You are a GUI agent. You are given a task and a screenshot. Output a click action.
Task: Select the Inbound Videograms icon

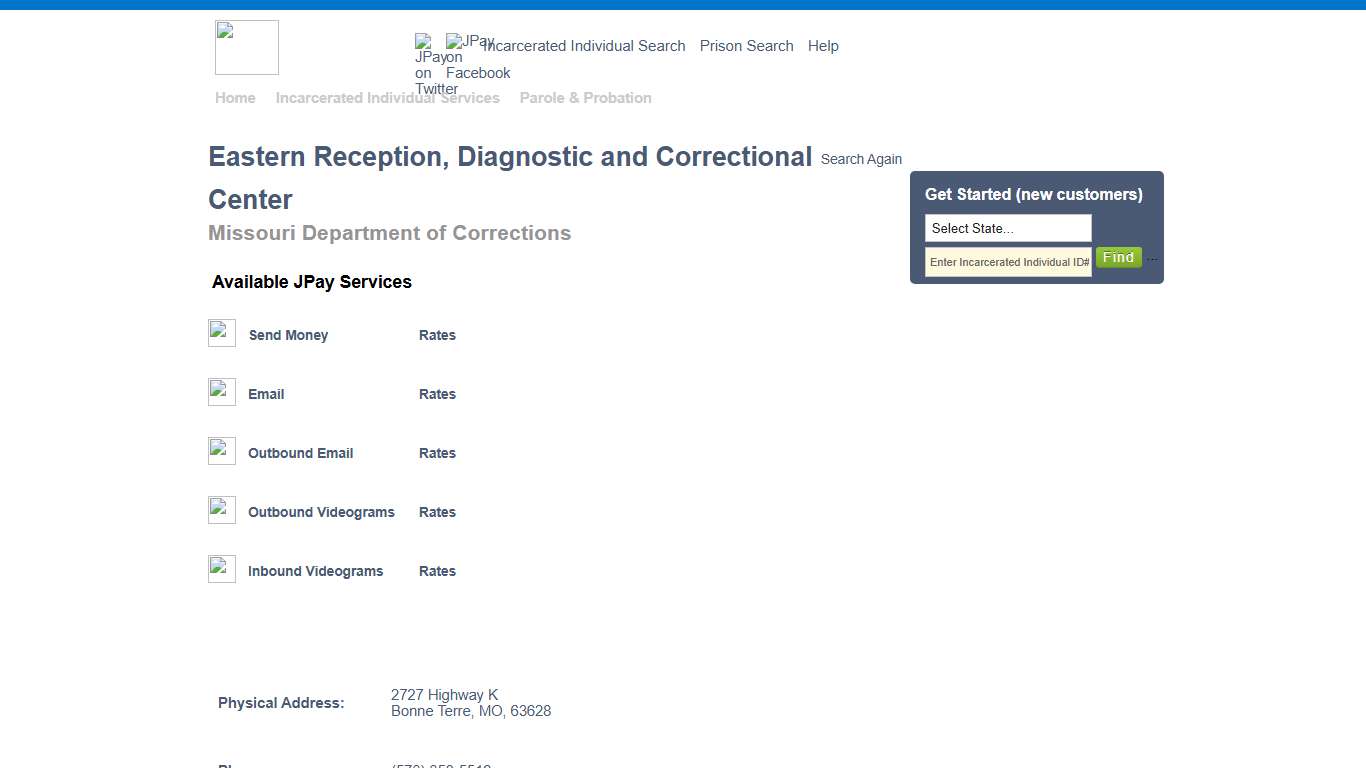pyautogui.click(x=221, y=568)
